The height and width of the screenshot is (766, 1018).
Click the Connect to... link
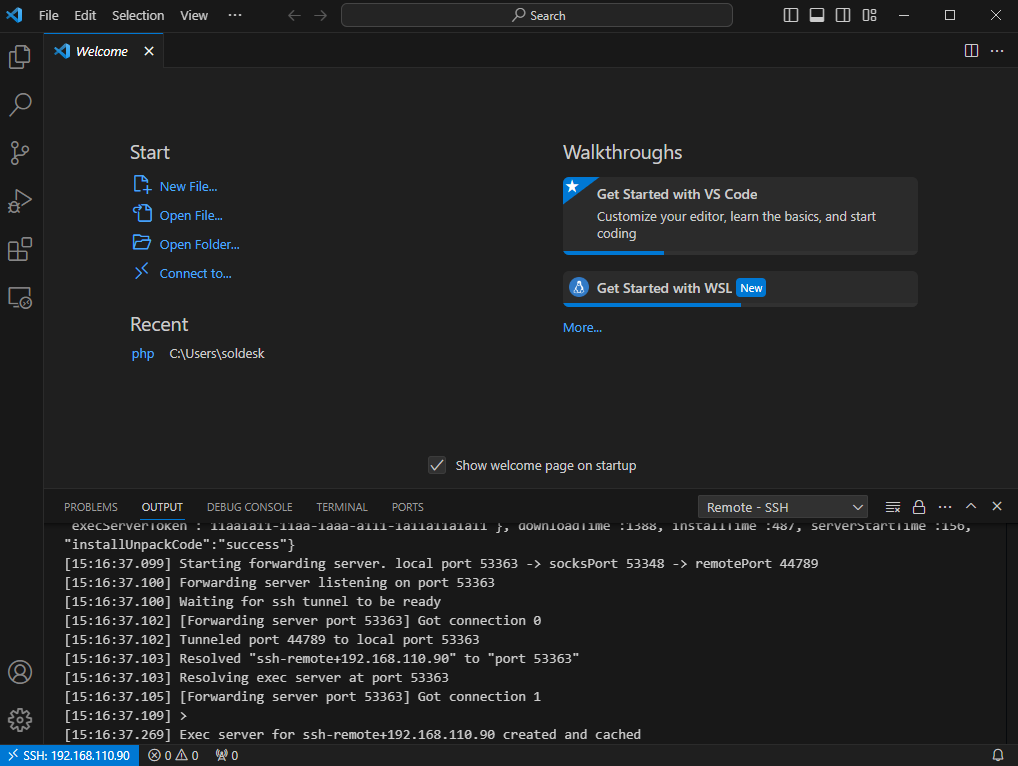(195, 274)
